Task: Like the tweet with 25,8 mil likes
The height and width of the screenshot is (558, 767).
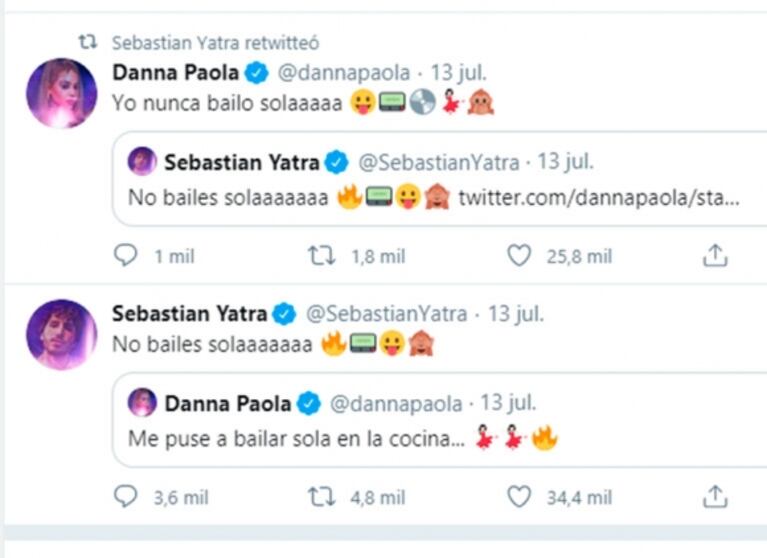Action: (x=519, y=257)
